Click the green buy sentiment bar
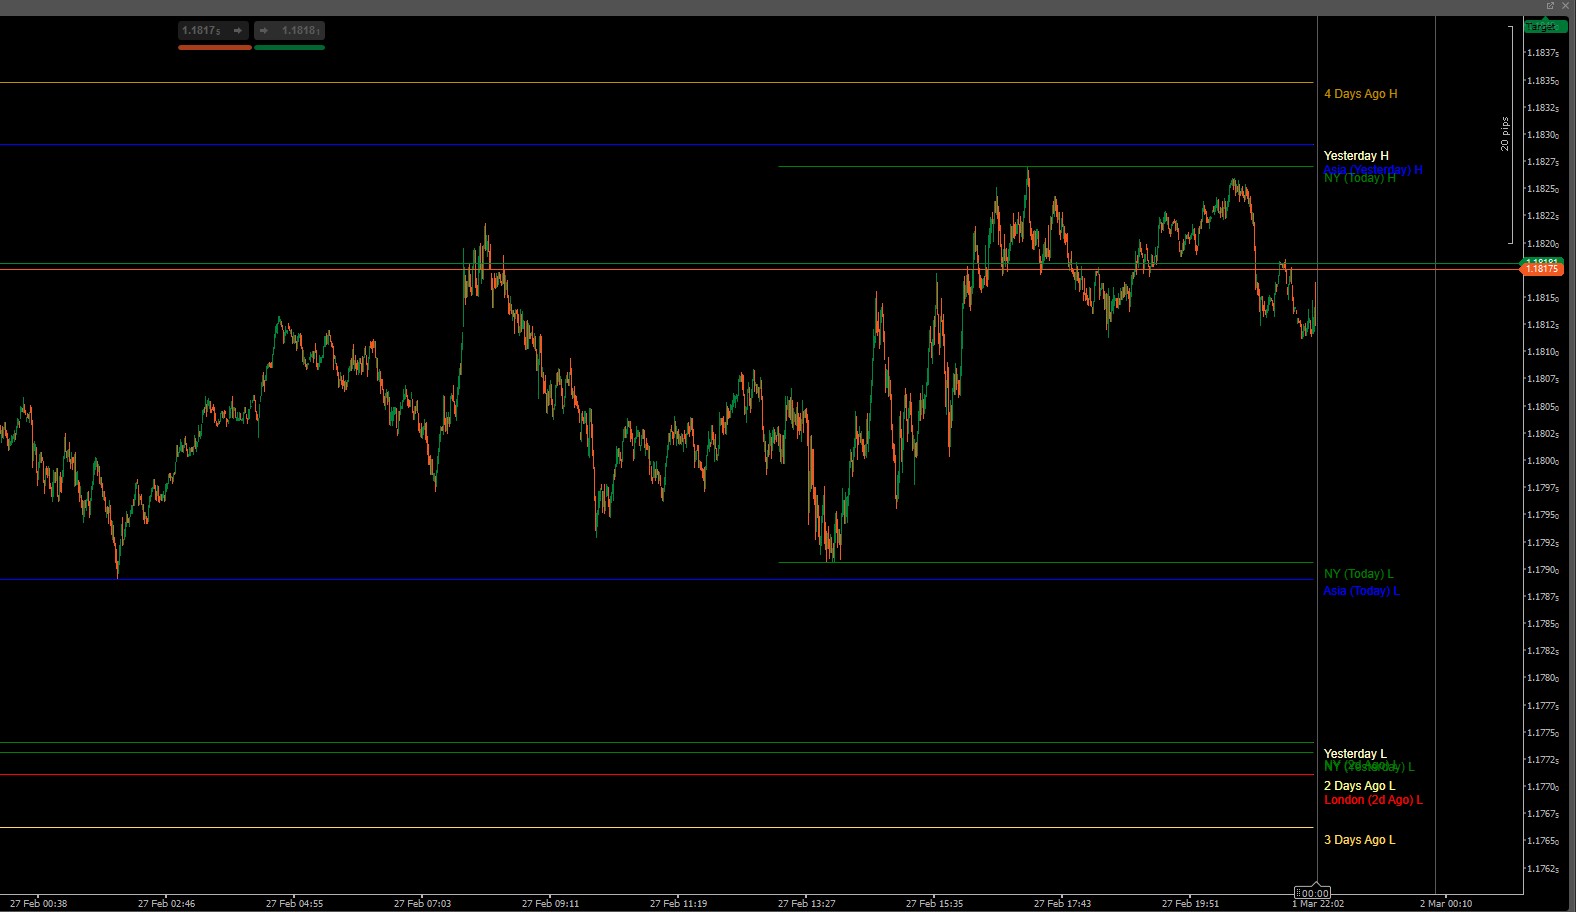The width and height of the screenshot is (1576, 912). (289, 47)
